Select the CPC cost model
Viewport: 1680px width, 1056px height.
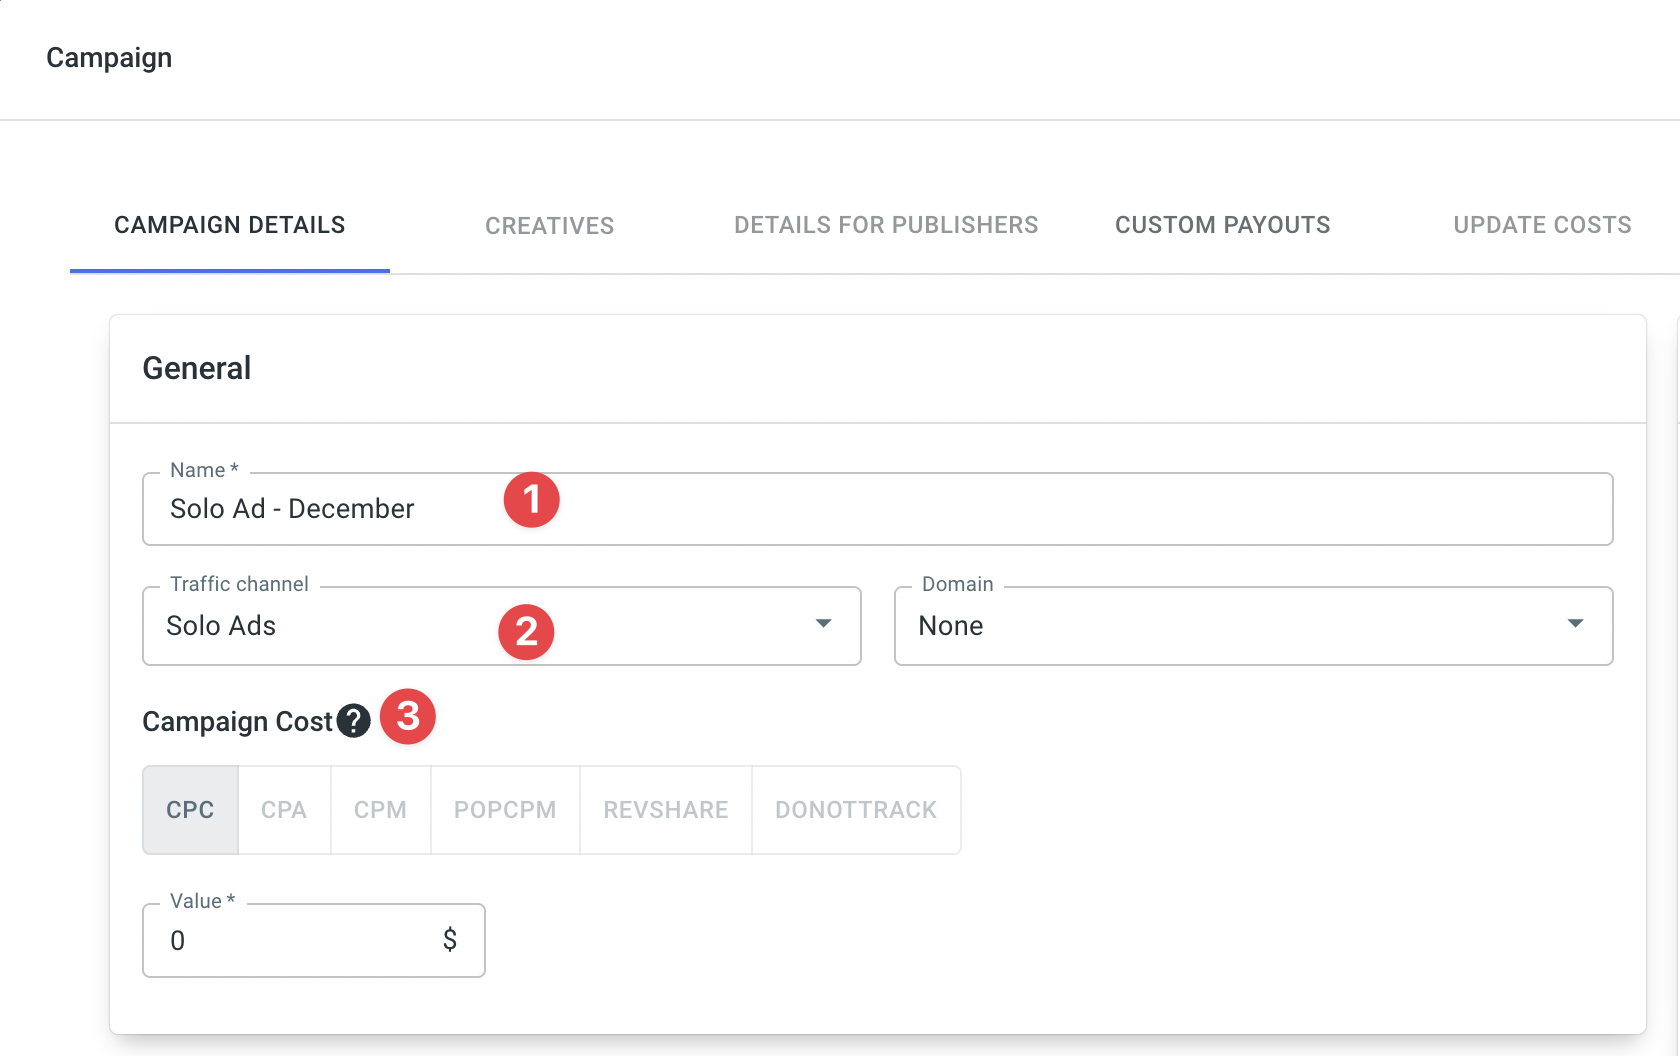[x=190, y=810]
